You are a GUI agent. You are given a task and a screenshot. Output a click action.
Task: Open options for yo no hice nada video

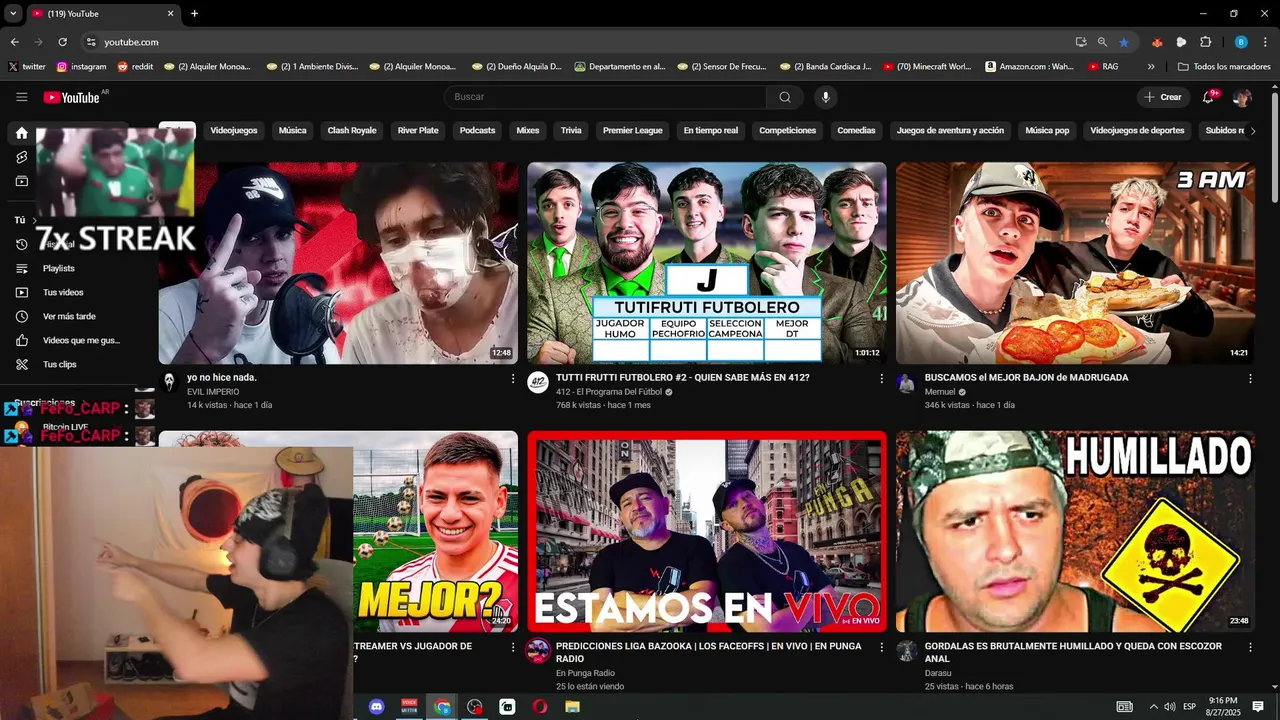click(x=513, y=379)
